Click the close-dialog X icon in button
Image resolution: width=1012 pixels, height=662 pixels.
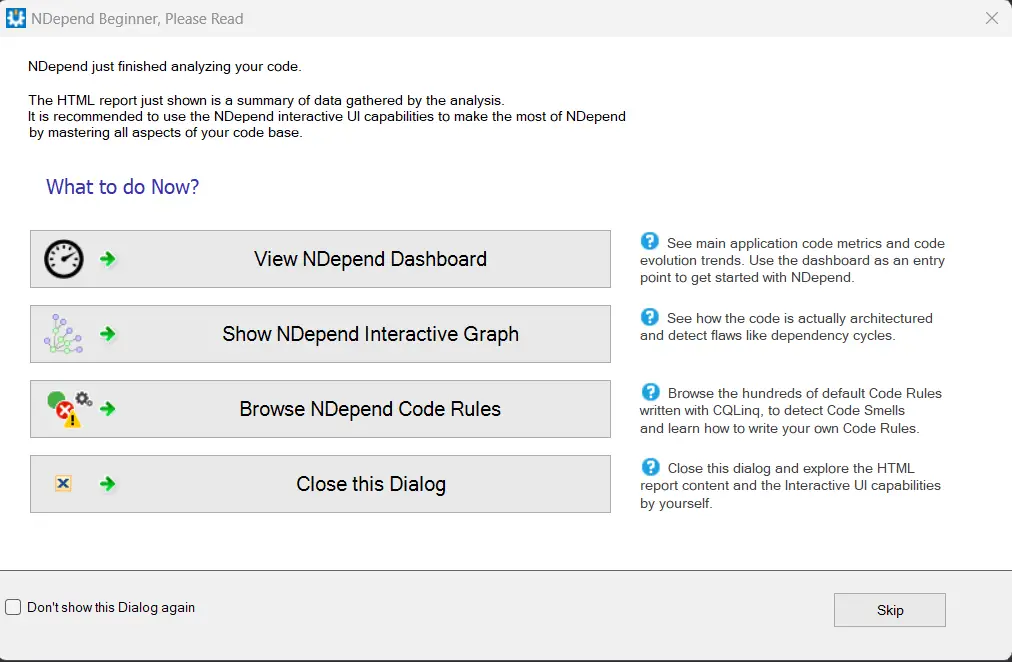(63, 483)
